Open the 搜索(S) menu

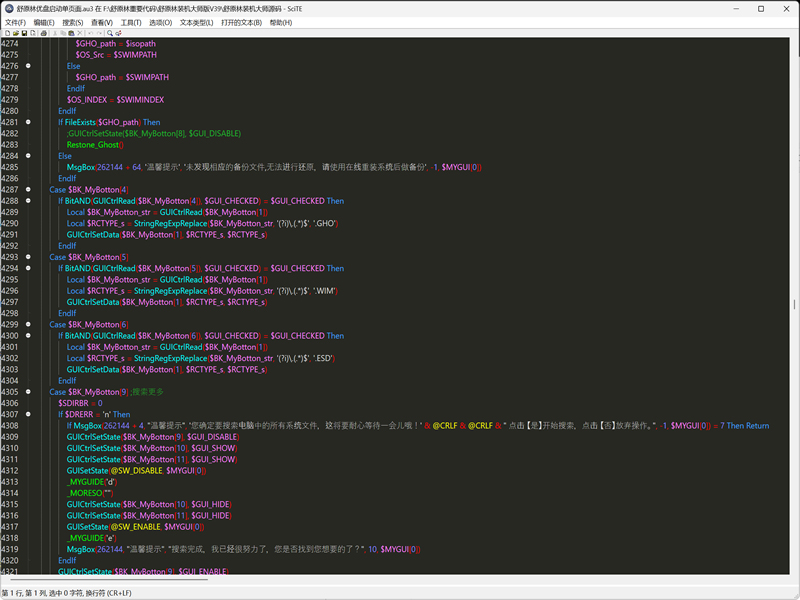[x=72, y=22]
